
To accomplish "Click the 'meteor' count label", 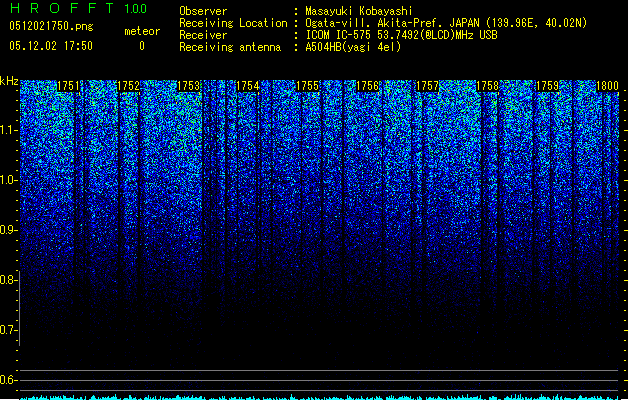I will tap(142, 31).
